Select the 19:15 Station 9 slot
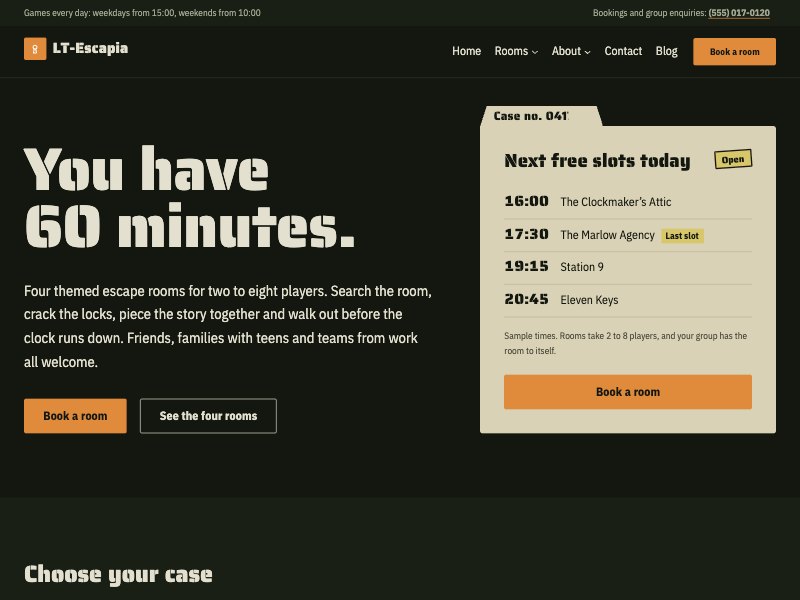Screen dimensions: 800x600 [628, 267]
